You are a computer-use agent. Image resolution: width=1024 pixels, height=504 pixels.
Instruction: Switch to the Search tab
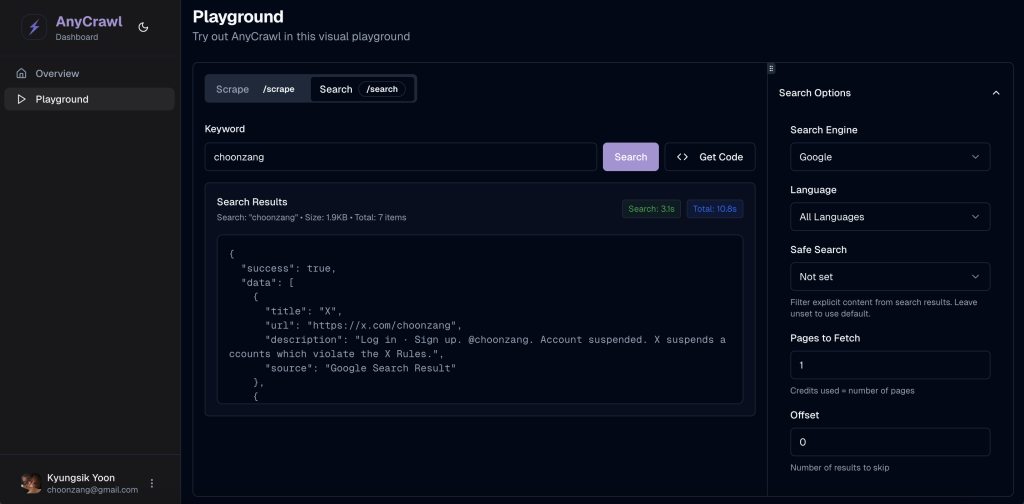tap(362, 89)
